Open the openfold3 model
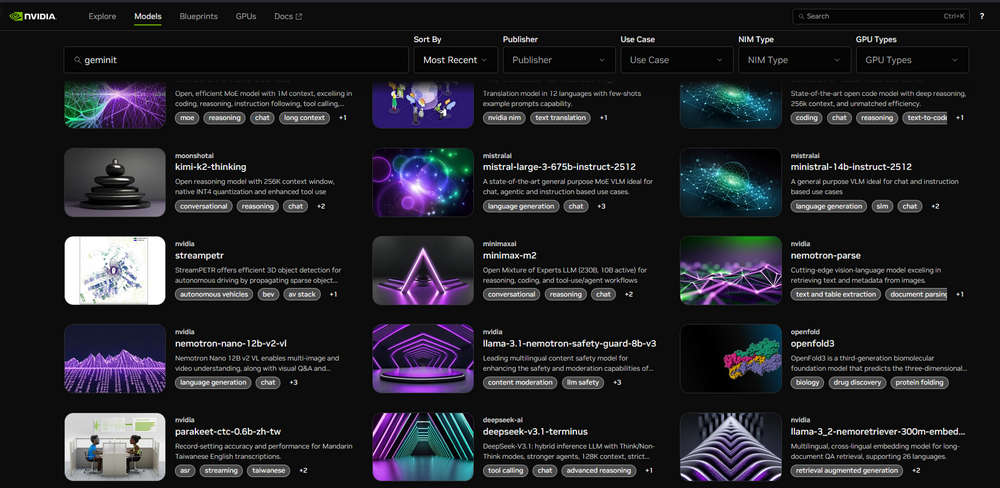The height and width of the screenshot is (488, 1000). pyautogui.click(x=813, y=344)
